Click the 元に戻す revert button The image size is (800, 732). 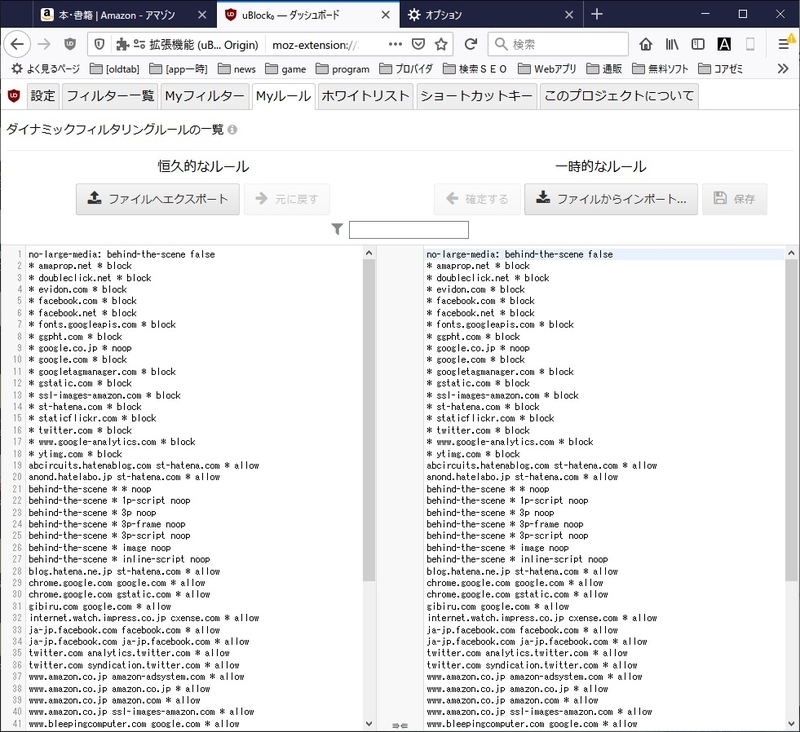point(287,199)
